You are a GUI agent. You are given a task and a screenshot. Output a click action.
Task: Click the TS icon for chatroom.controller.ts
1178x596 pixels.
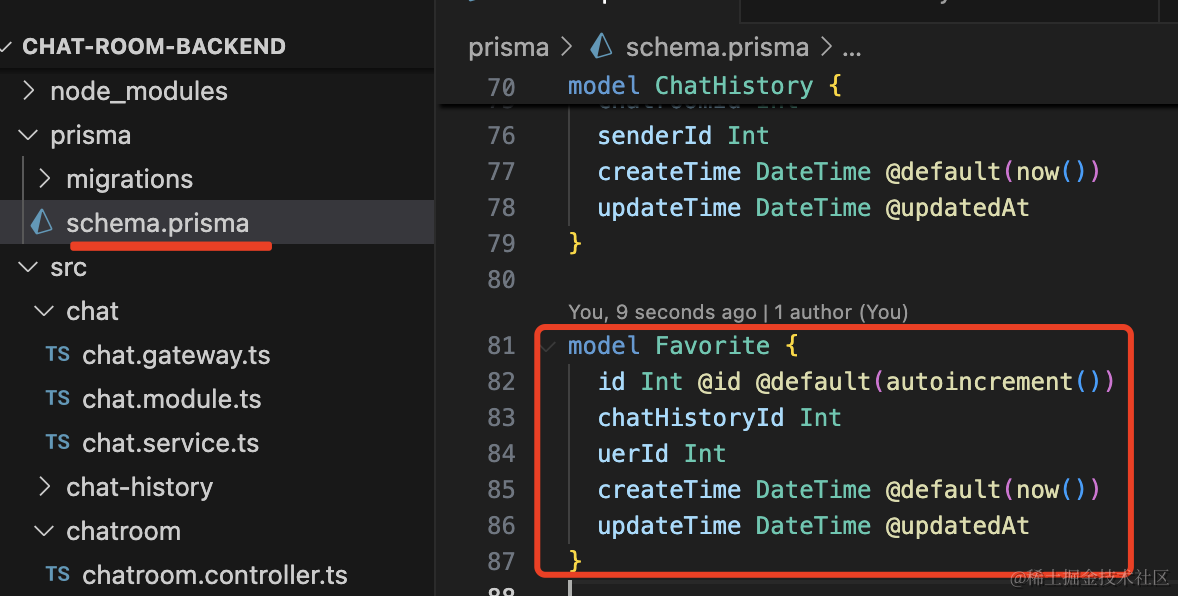(58, 575)
